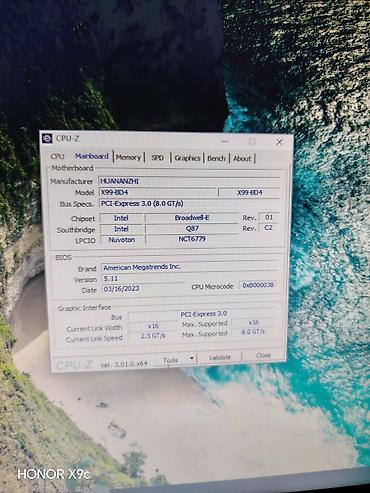Click chipset Rev. value 01
Image resolution: width=370 pixels, height=493 pixels.
[x=269, y=217]
